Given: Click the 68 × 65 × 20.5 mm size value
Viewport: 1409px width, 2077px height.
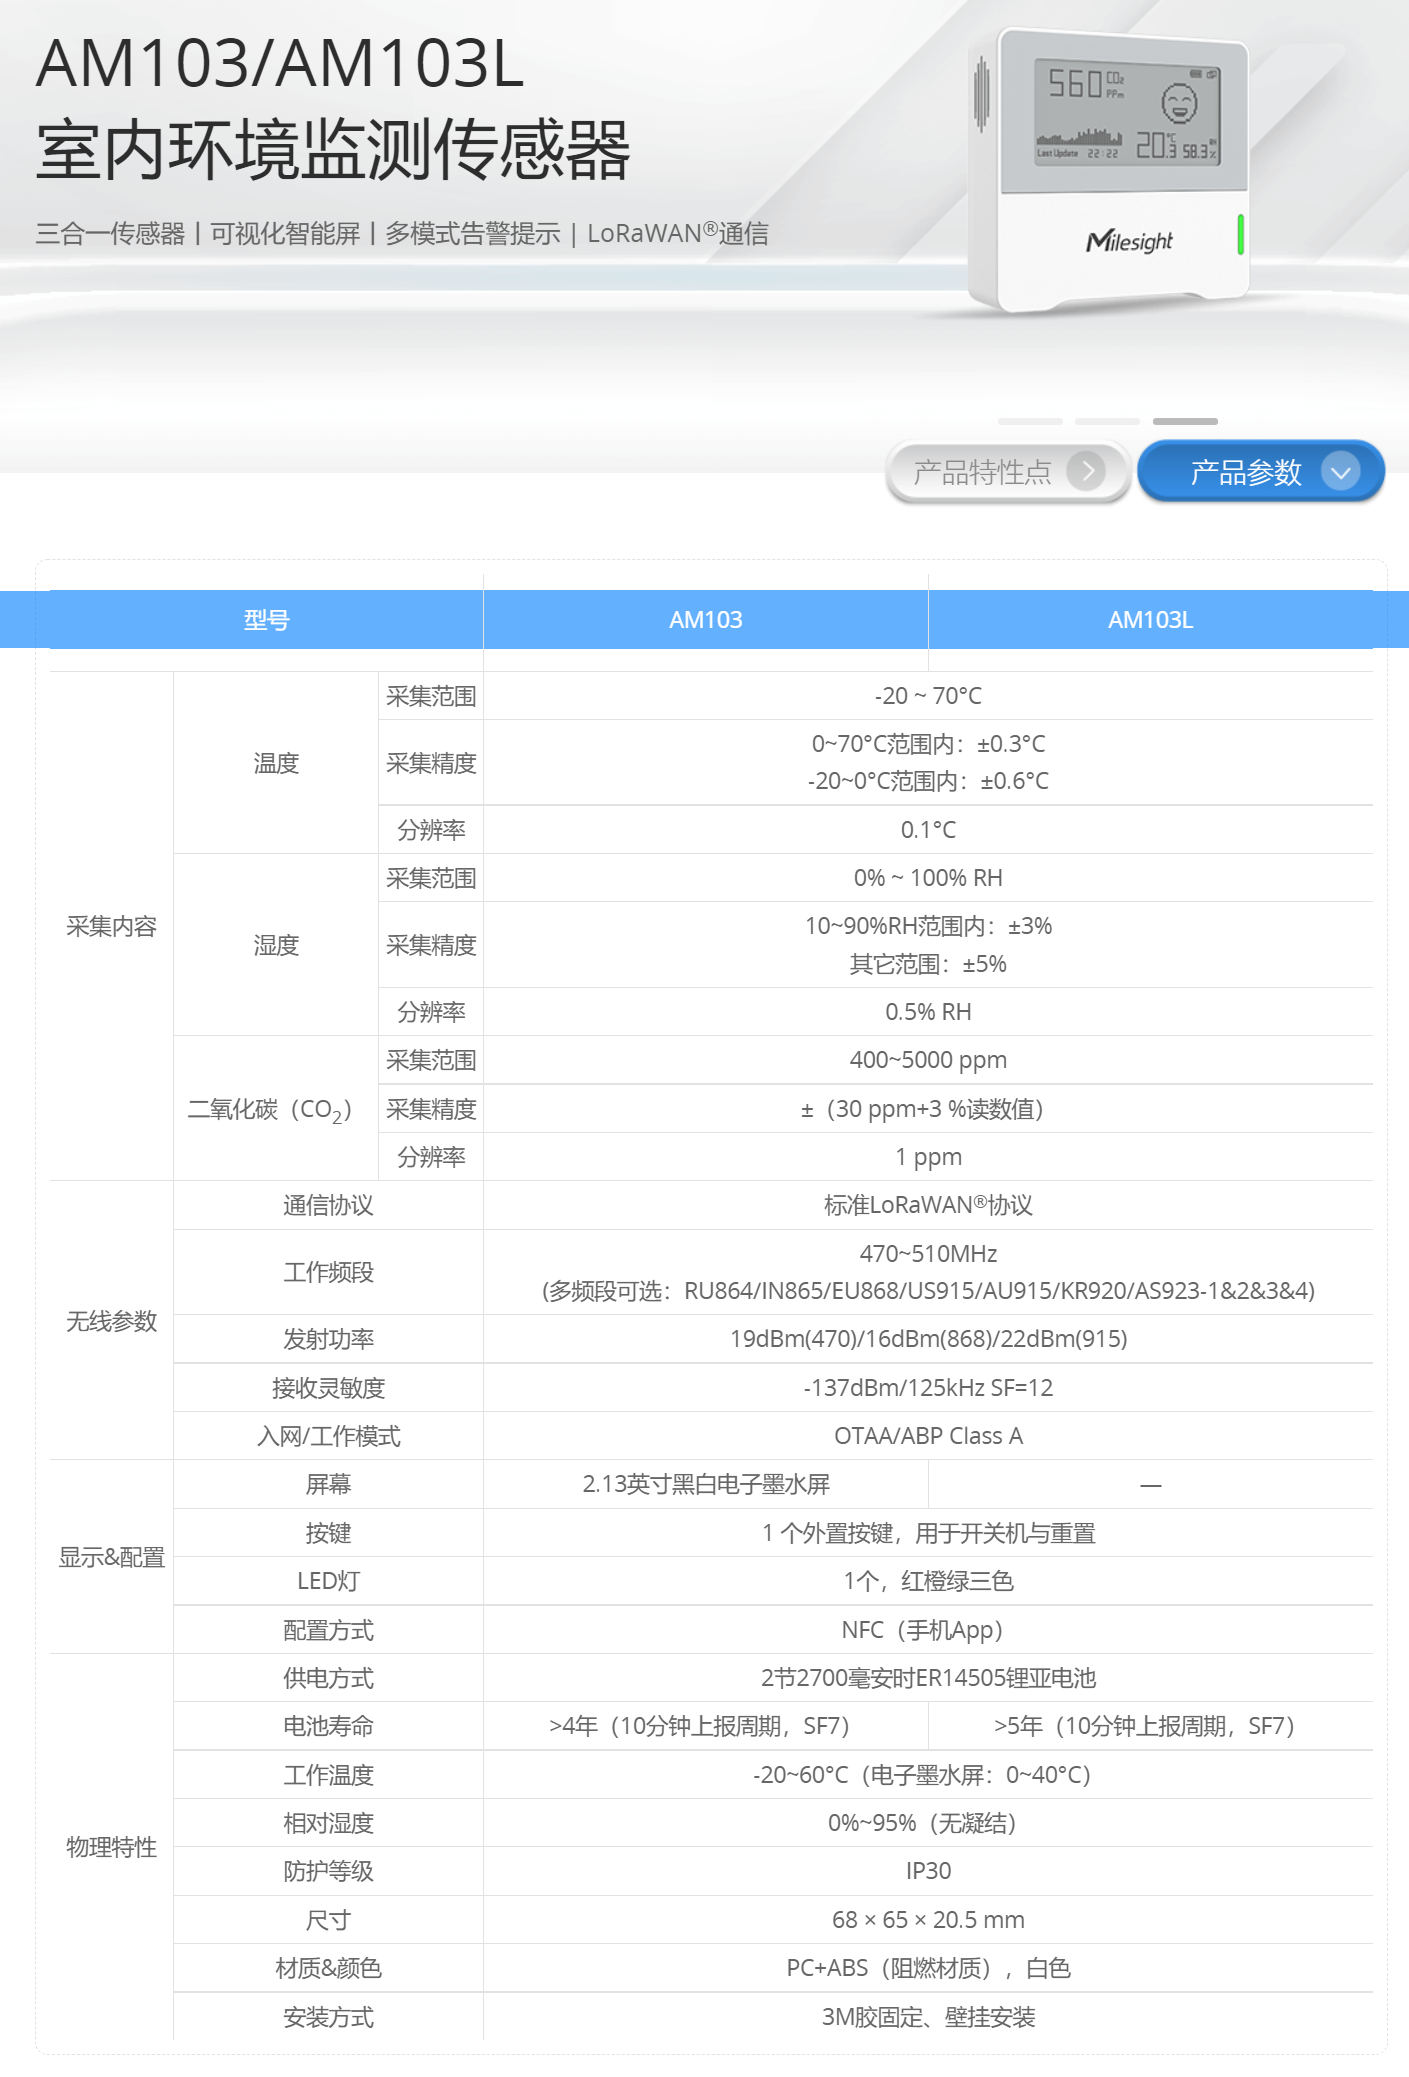Looking at the screenshot, I should point(928,1920).
